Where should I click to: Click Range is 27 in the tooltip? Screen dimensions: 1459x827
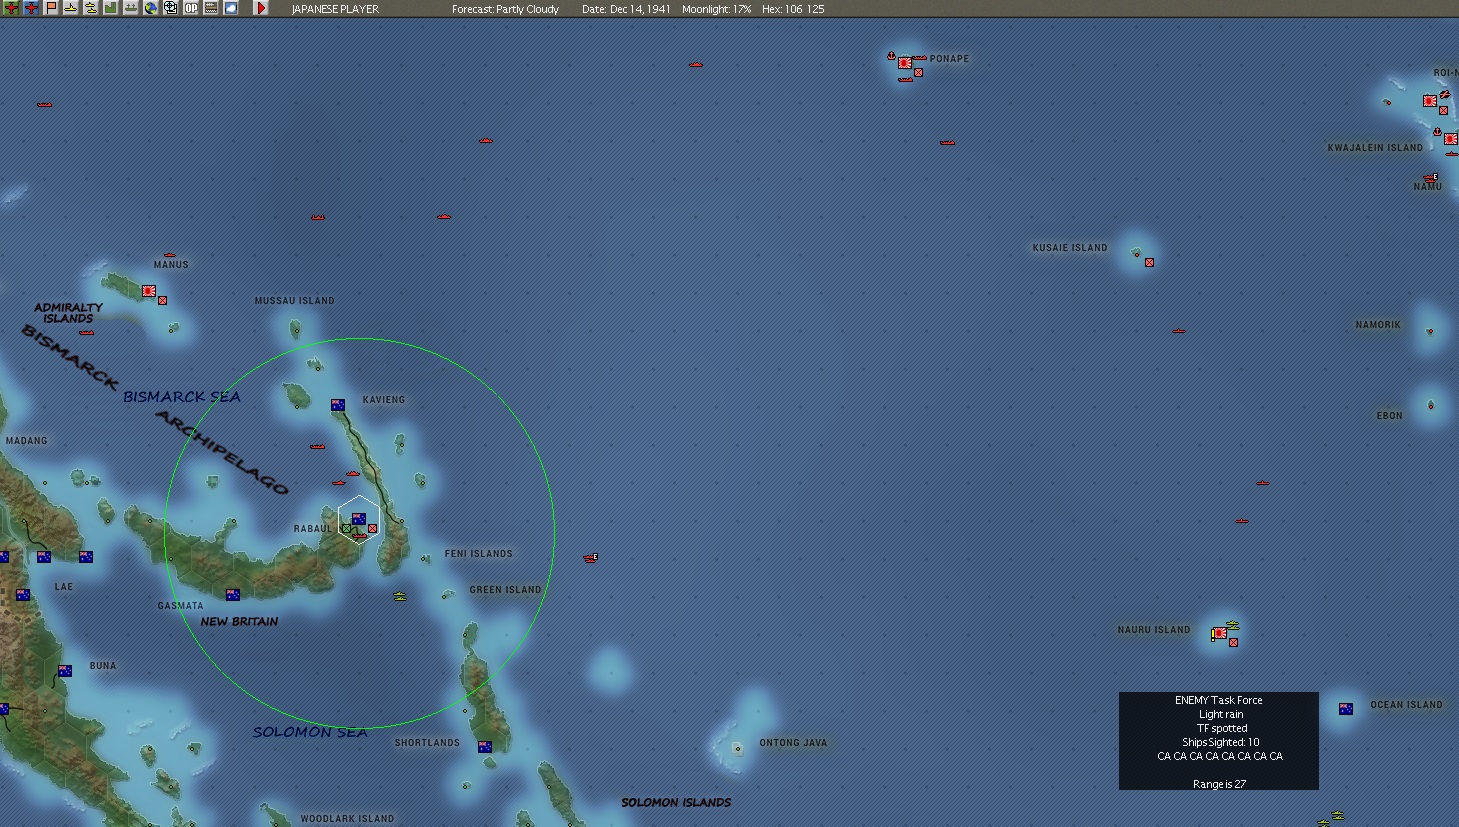click(1220, 784)
